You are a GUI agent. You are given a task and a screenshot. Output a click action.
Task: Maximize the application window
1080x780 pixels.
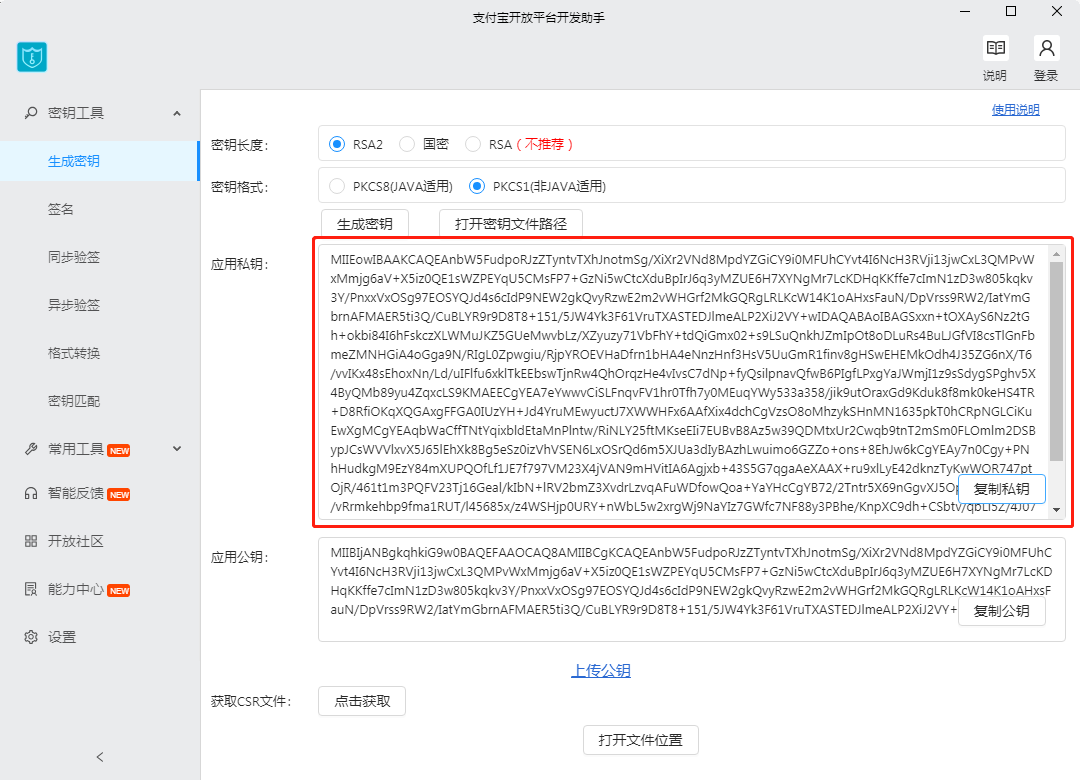click(1011, 11)
